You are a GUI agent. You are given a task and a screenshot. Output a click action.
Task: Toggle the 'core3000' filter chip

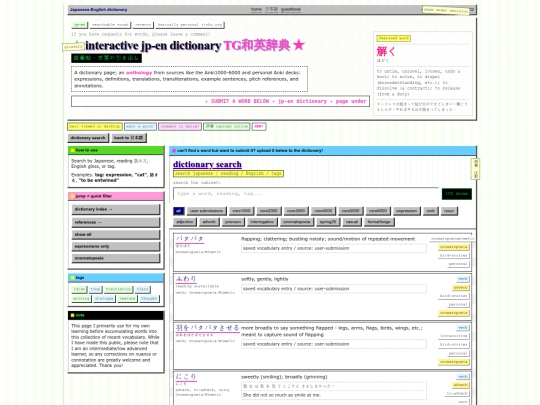pos(296,211)
